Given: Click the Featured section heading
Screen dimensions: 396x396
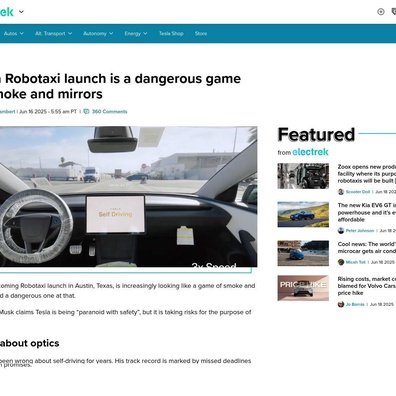Looking at the screenshot, I should 316,135.
